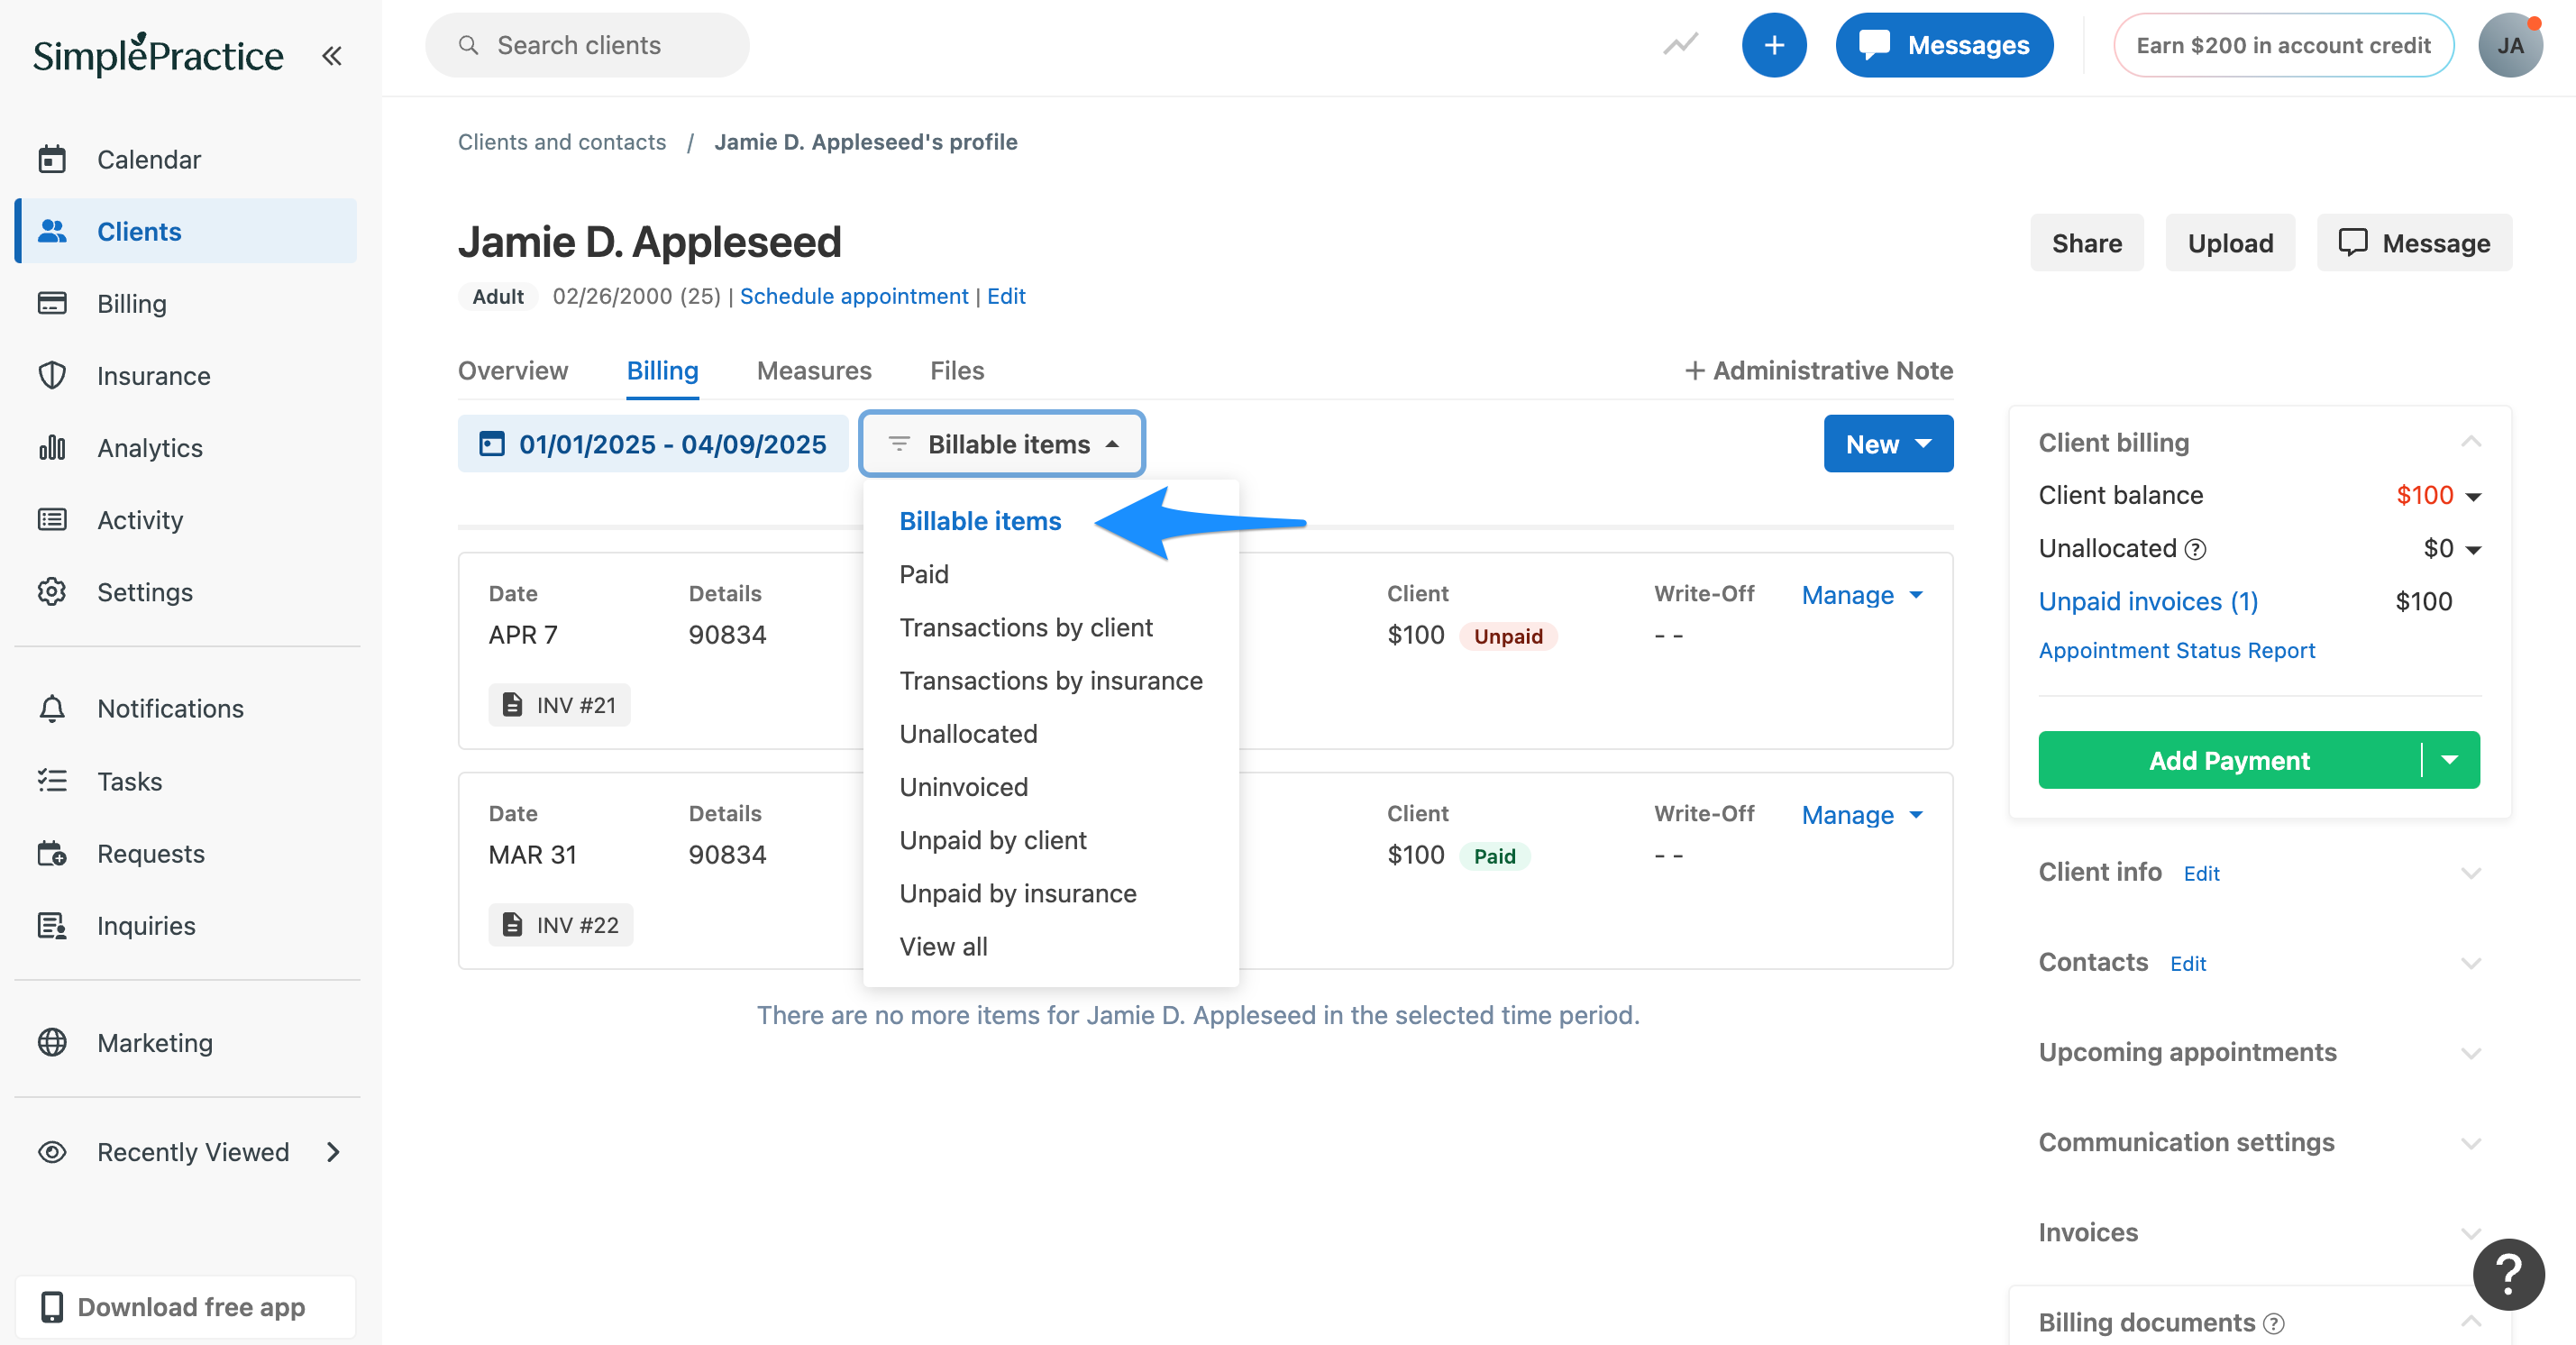Screen dimensions: 2576x1345
Task: Open invoice INV #21 document
Action: (559, 704)
